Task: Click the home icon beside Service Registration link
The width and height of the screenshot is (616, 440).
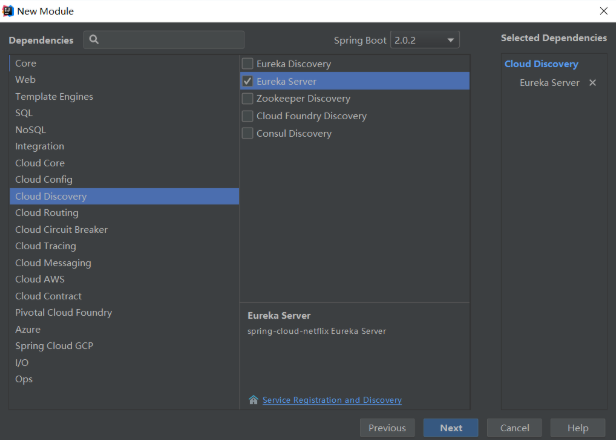Action: tap(253, 400)
